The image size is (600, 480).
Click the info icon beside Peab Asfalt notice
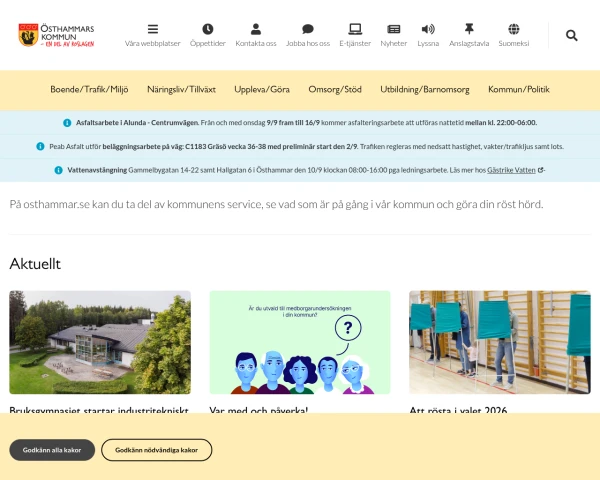(x=40, y=146)
